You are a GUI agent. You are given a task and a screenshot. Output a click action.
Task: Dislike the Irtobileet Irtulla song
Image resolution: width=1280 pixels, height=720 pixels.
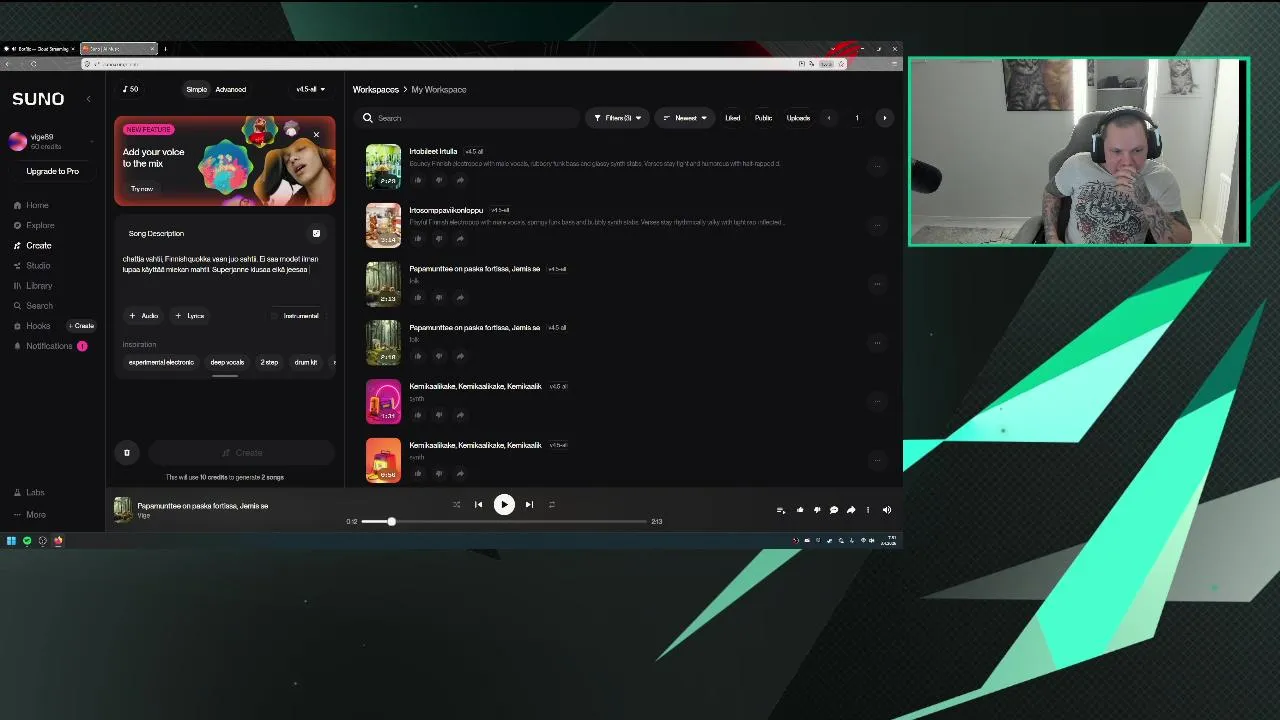438,180
